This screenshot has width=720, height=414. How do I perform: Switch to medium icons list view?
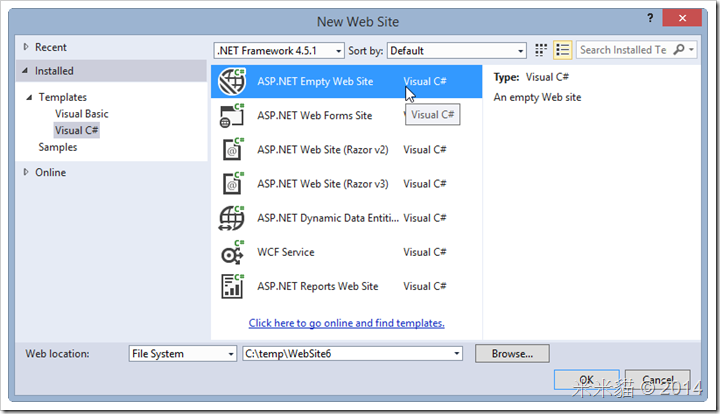[x=562, y=50]
